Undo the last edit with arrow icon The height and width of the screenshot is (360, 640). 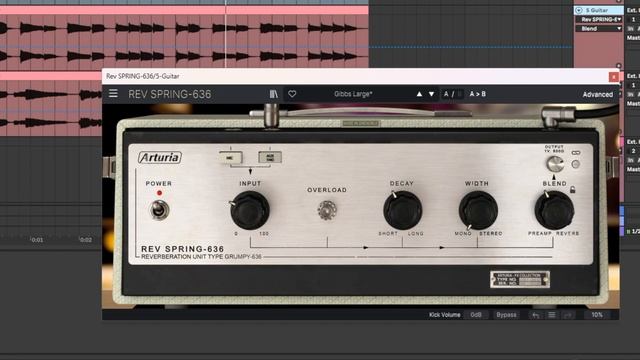pos(536,315)
